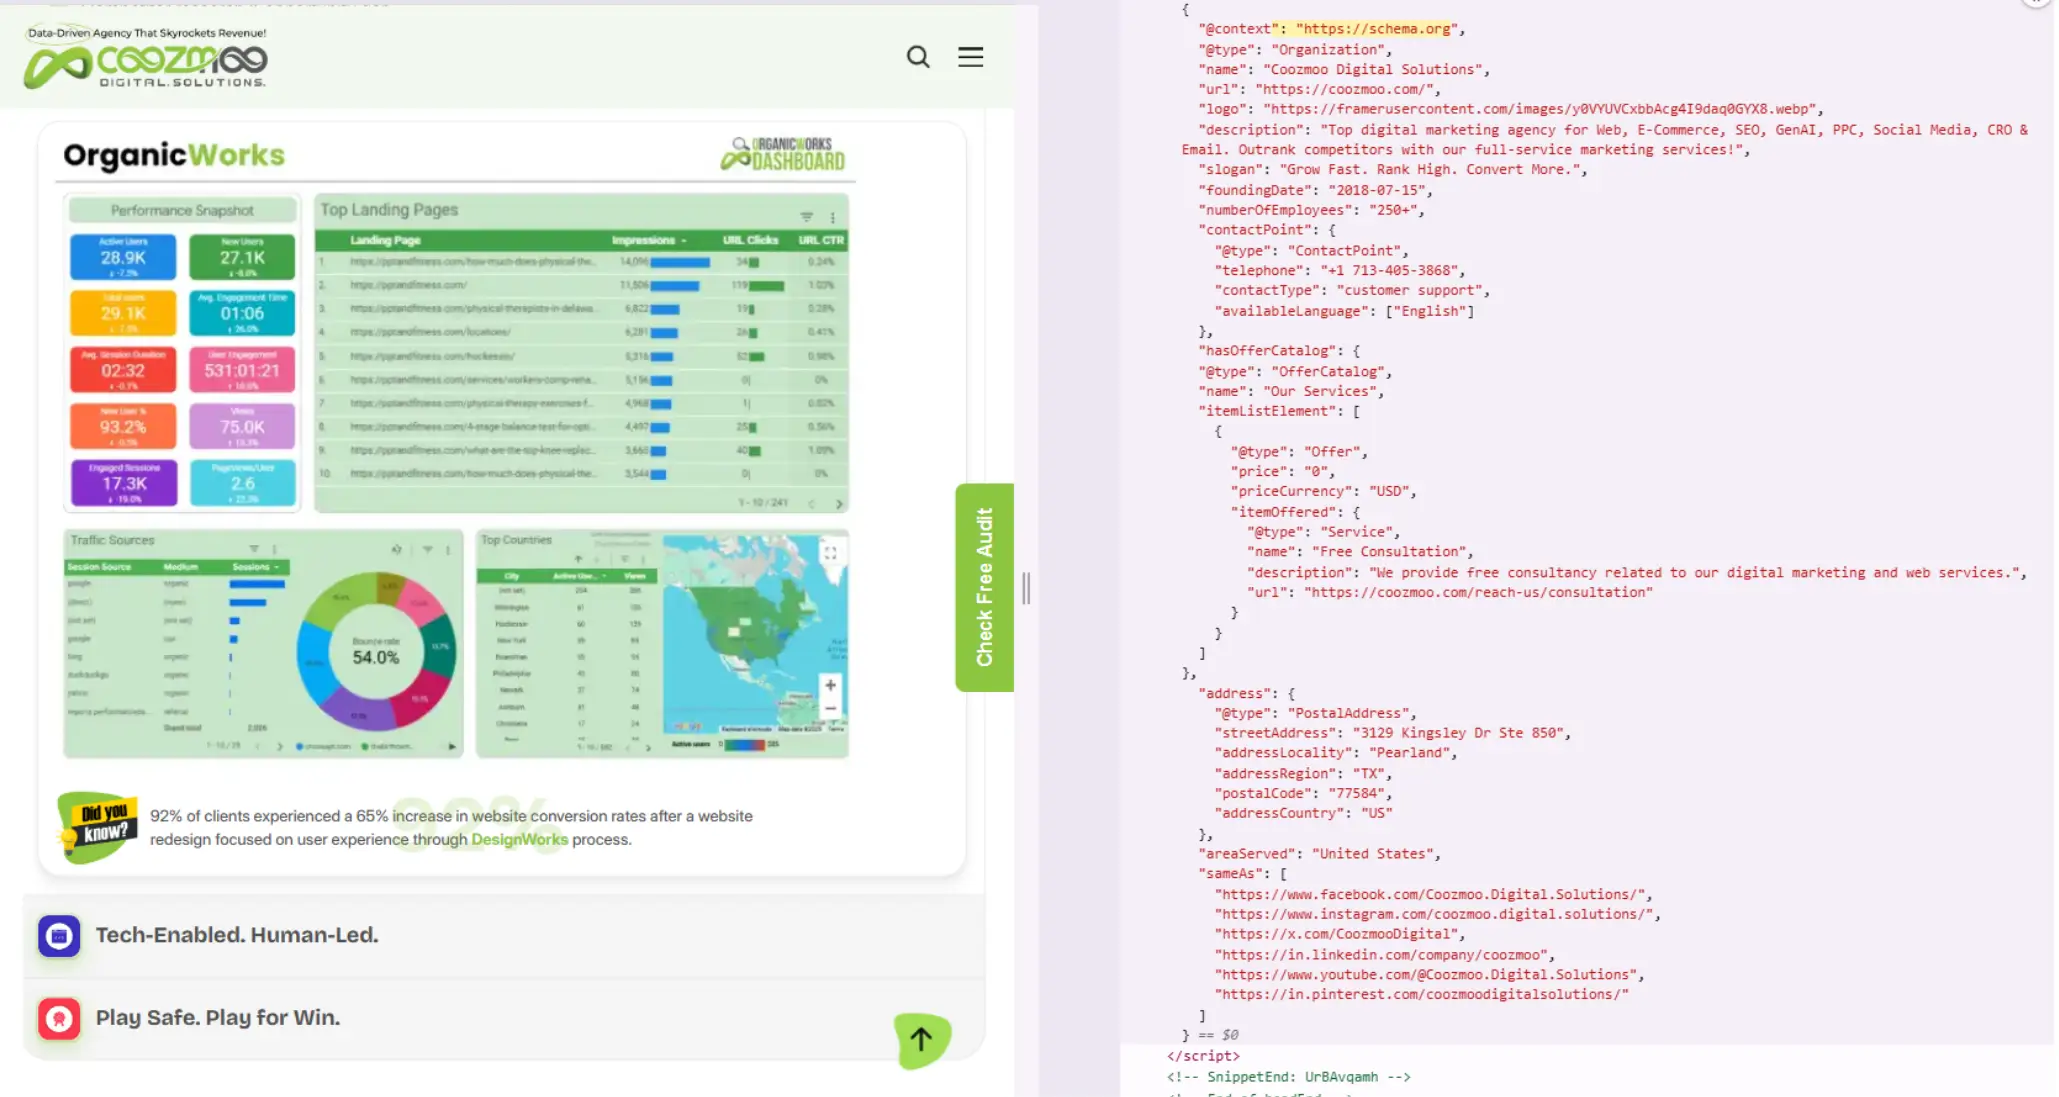Click the closing </script> tag

coord(1203,1056)
